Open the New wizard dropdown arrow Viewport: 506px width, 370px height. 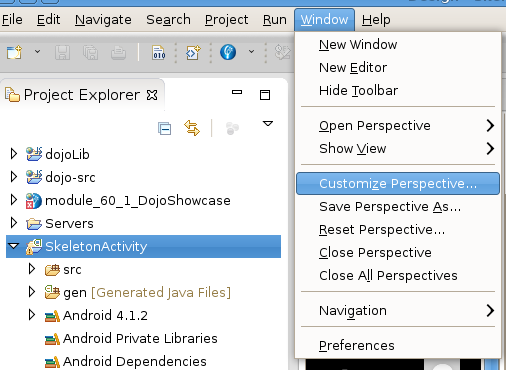(x=37, y=52)
